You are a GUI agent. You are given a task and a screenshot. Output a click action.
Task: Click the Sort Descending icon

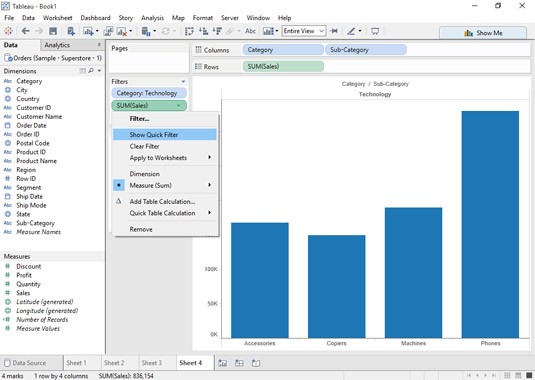[x=217, y=31]
